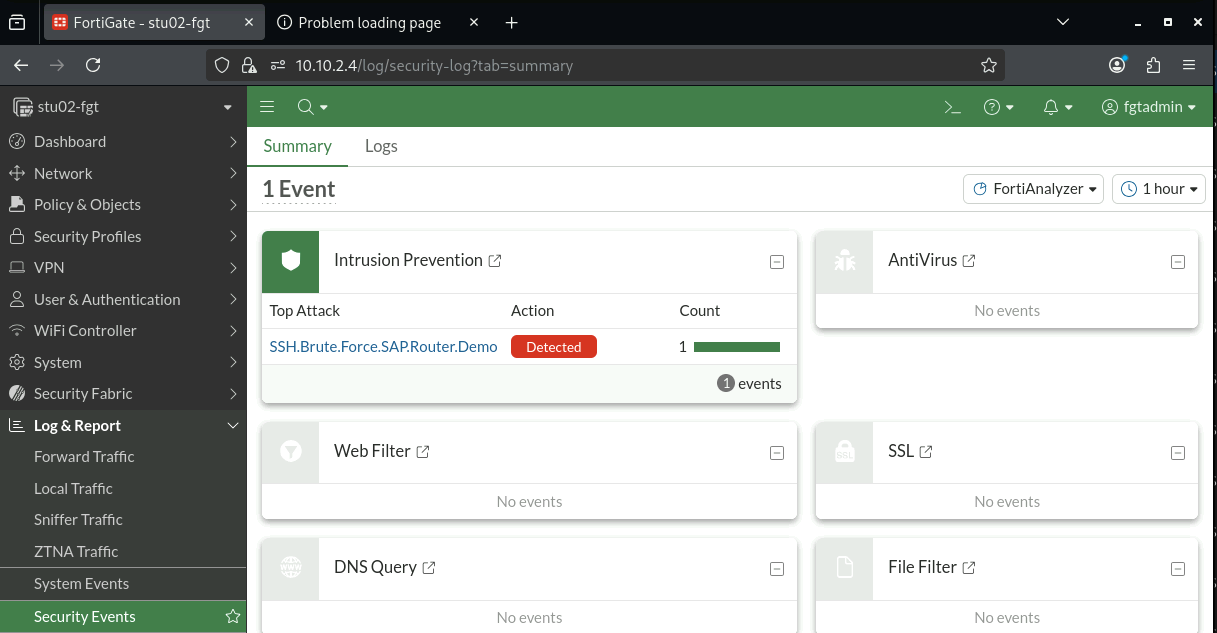Switch to the Logs tab

tap(381, 146)
